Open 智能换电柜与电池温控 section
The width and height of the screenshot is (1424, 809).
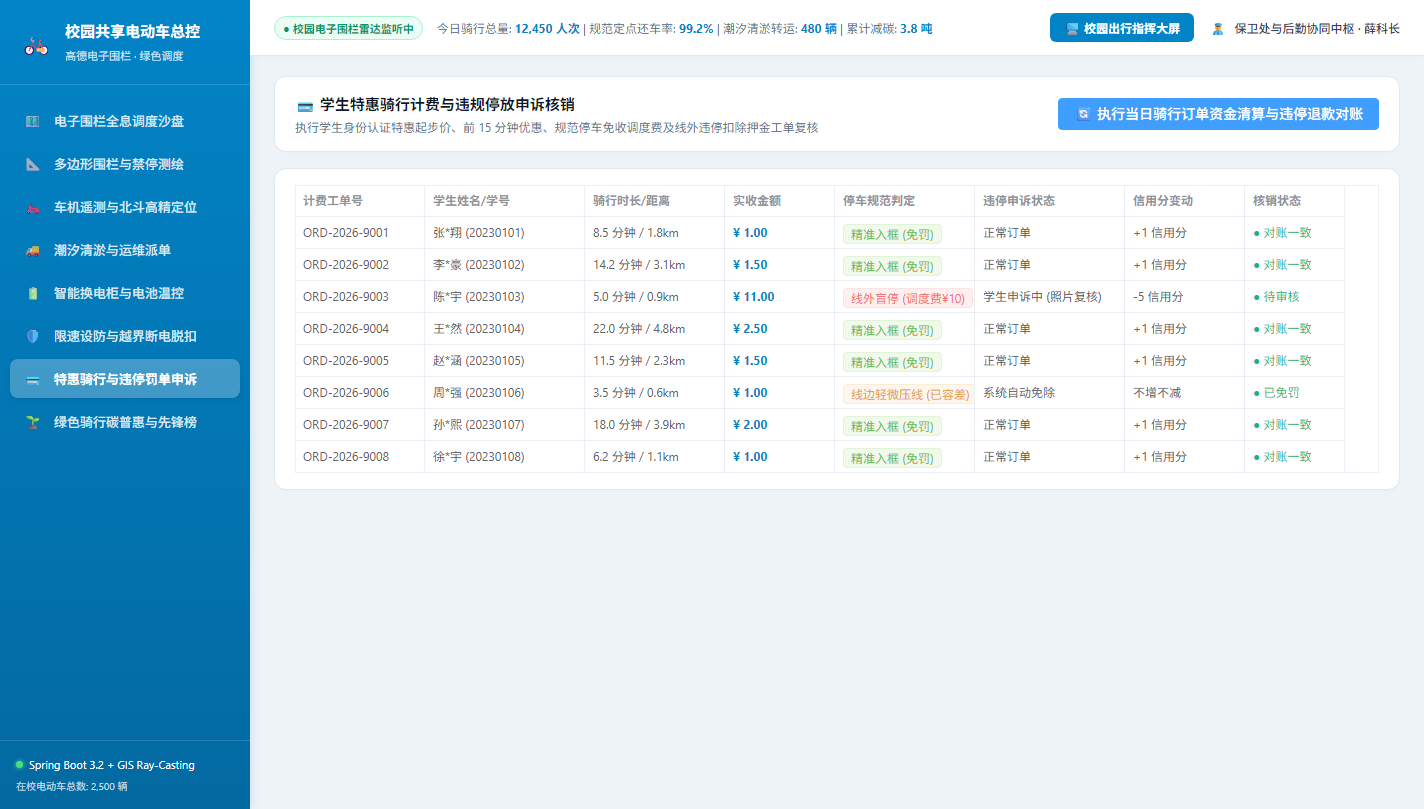point(125,293)
